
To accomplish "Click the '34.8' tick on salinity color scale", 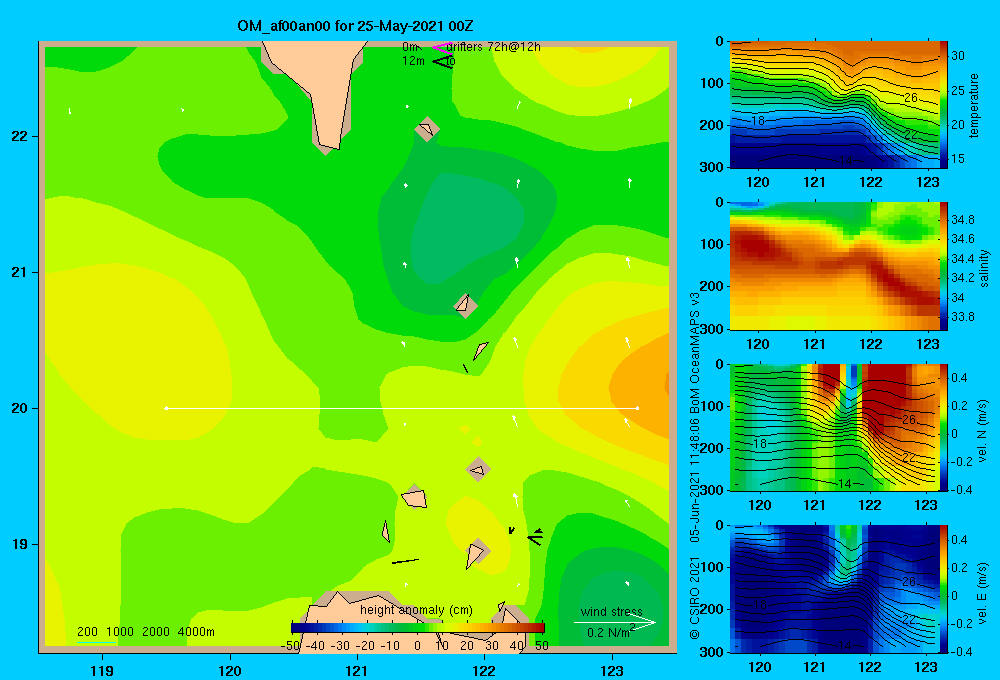I will pos(962,219).
